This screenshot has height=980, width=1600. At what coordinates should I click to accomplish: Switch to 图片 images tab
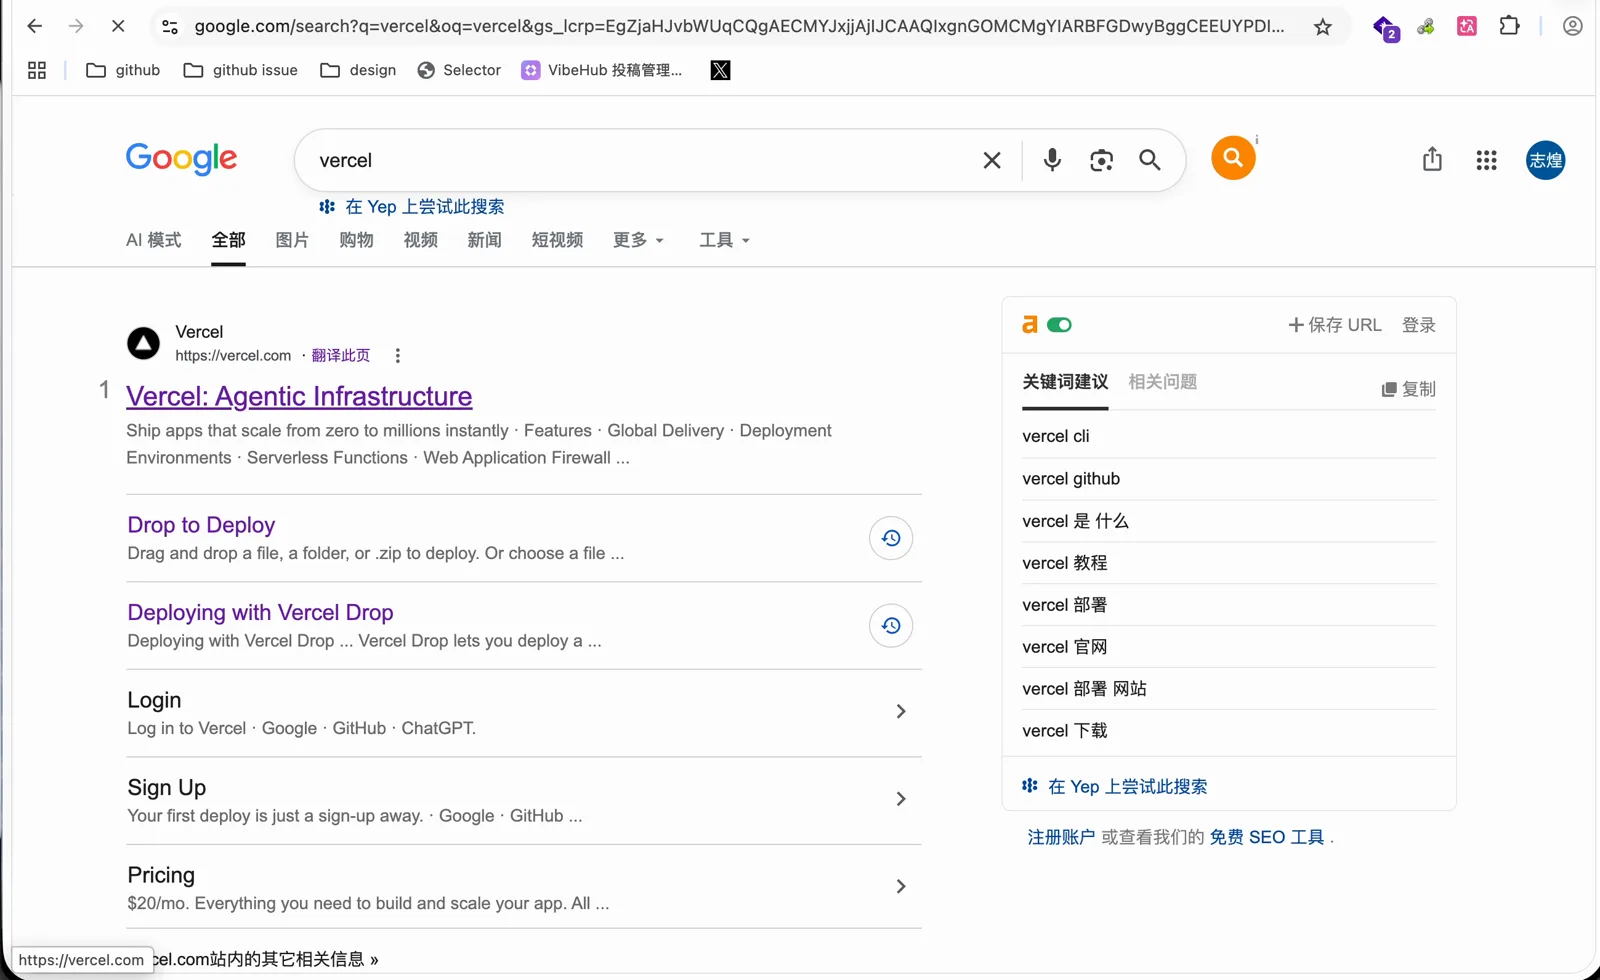292,240
